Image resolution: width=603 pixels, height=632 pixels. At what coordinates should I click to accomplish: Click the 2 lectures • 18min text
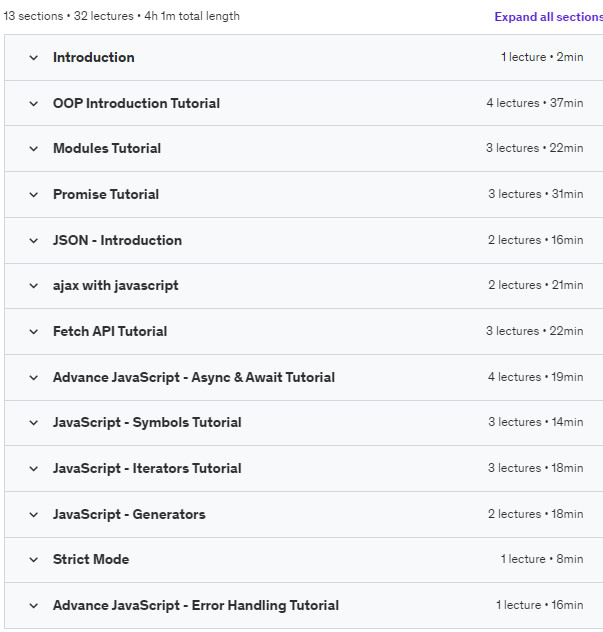coord(536,514)
